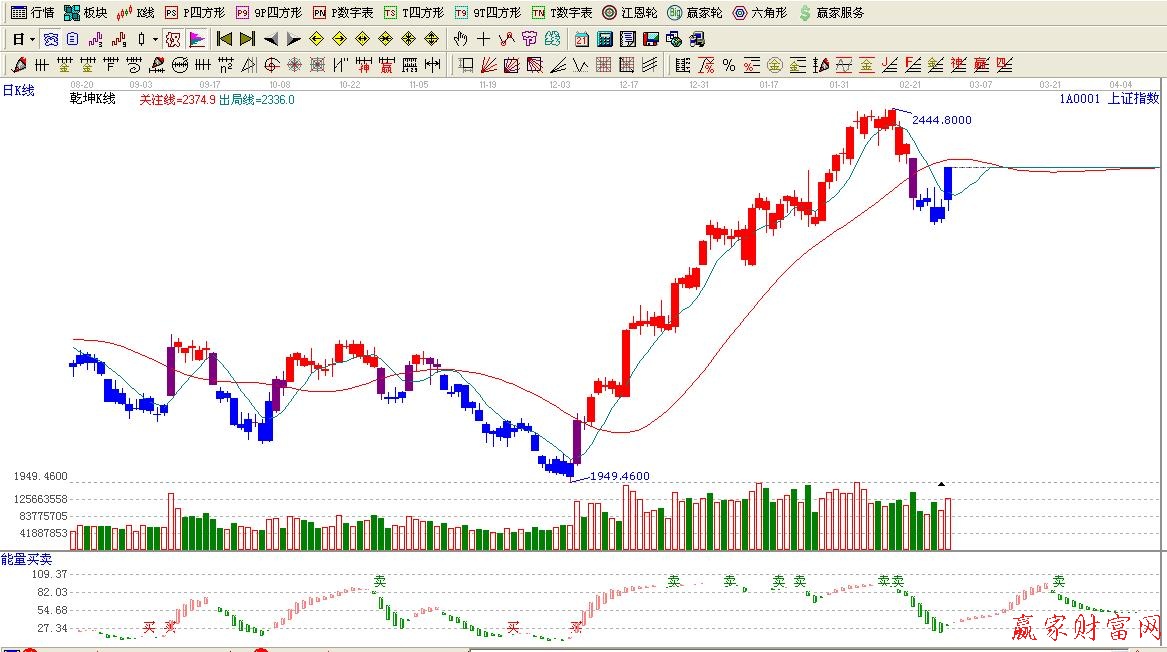Select the pencil drawing tool icon

click(19, 65)
